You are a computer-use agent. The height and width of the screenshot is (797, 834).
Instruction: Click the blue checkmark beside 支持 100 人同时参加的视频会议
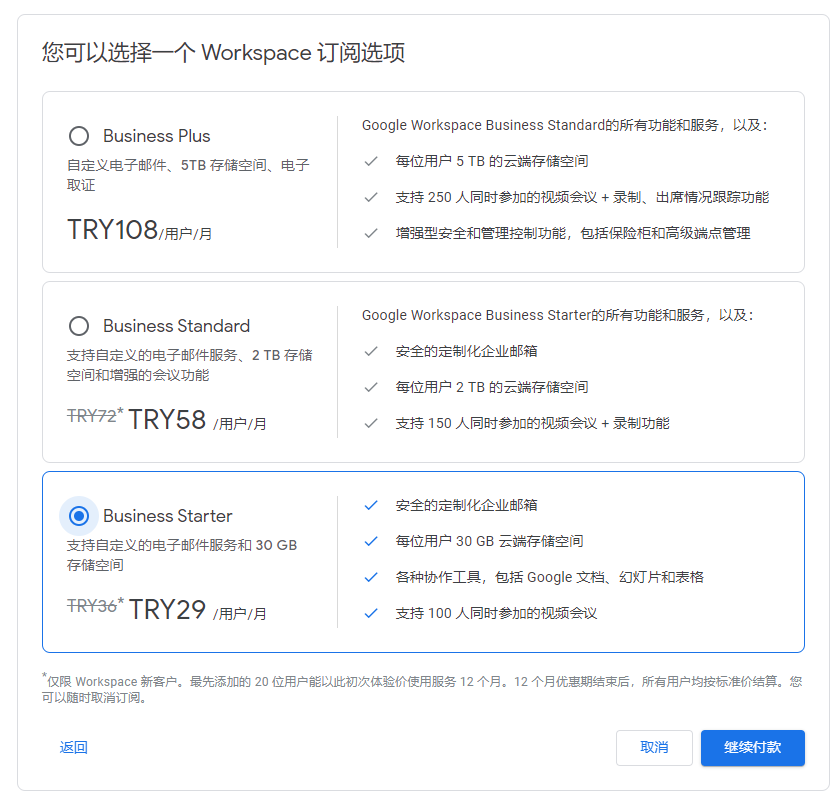(x=371, y=613)
